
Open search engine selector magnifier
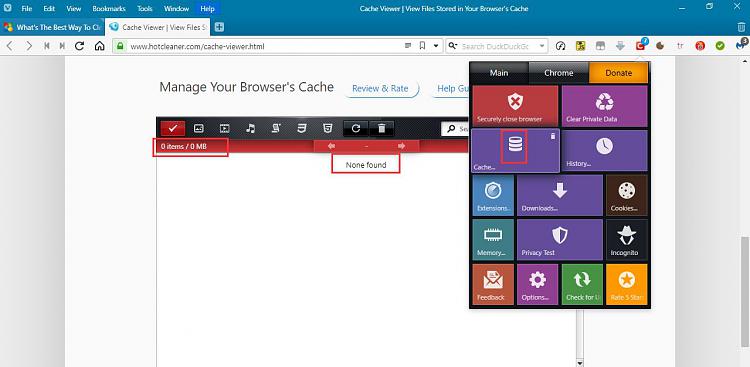(452, 46)
